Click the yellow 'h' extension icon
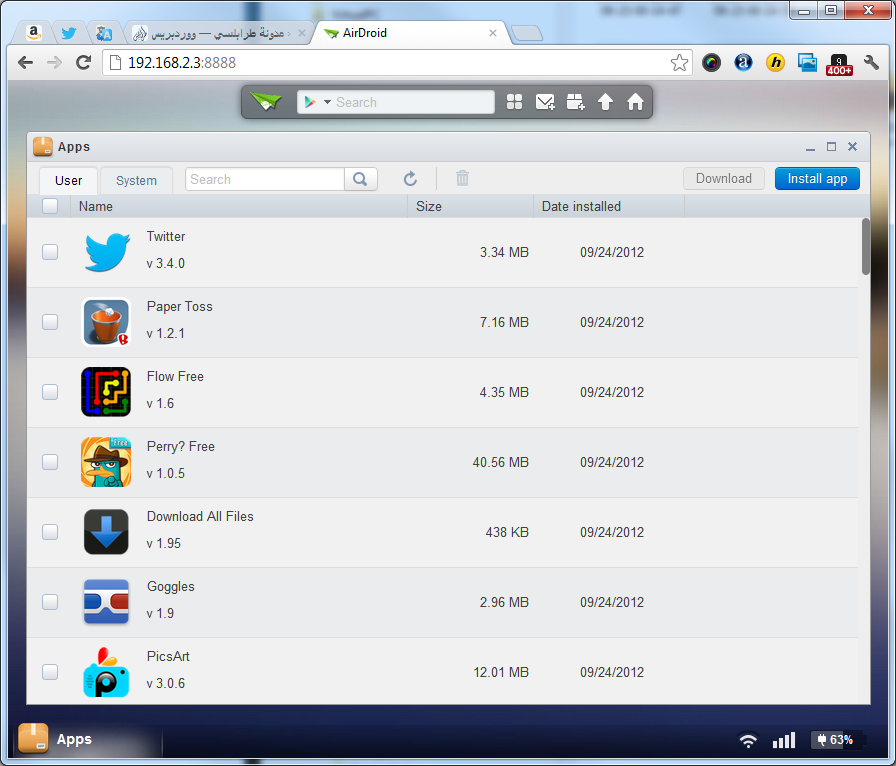Image resolution: width=896 pixels, height=766 pixels. 775,62
